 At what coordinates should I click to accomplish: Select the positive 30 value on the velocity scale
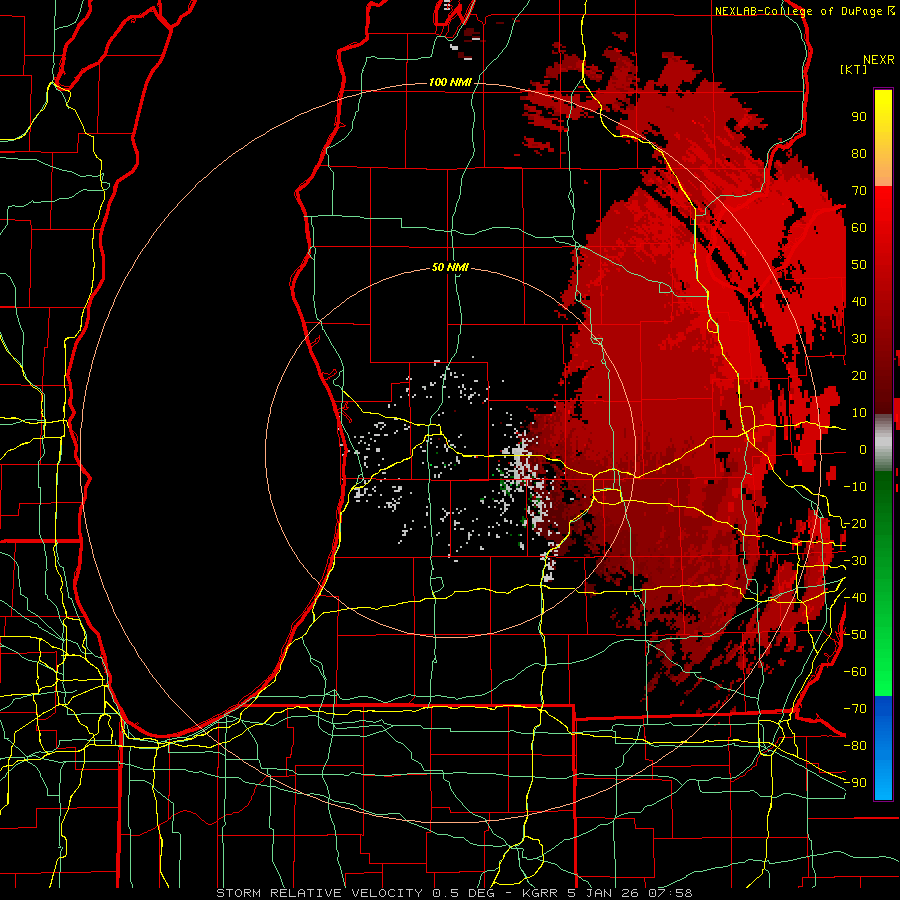click(x=859, y=339)
